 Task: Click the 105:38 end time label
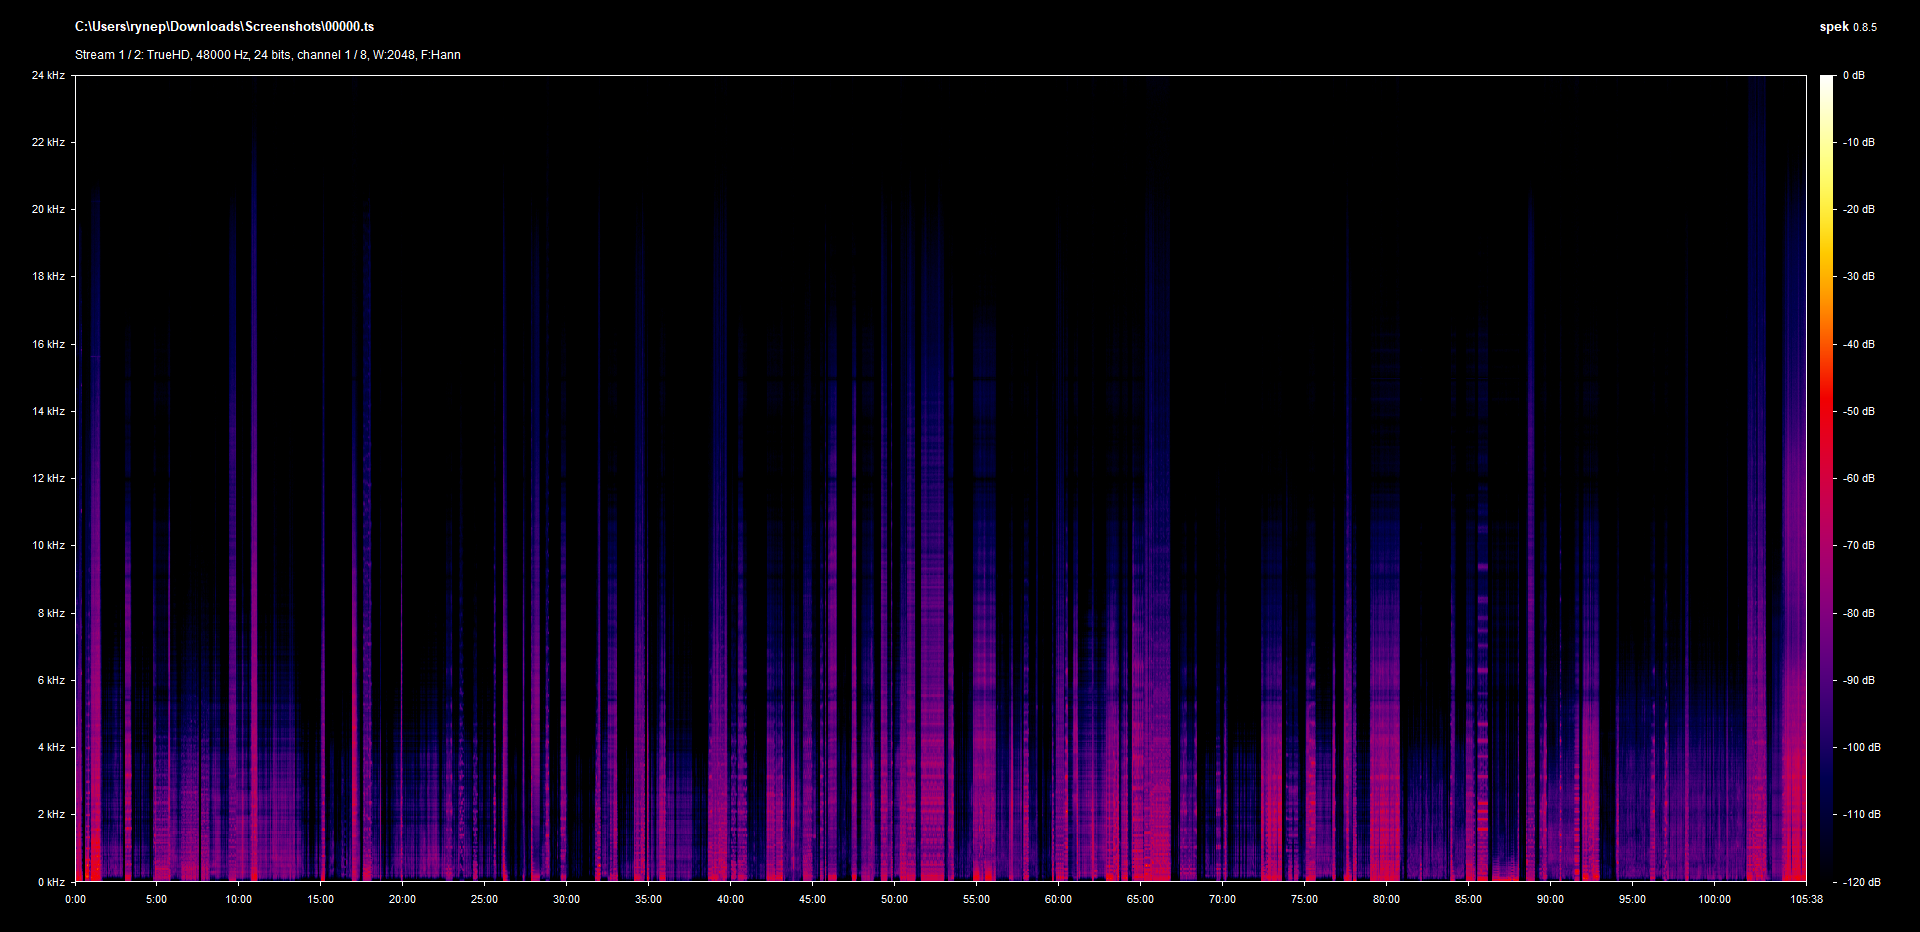[x=1806, y=900]
